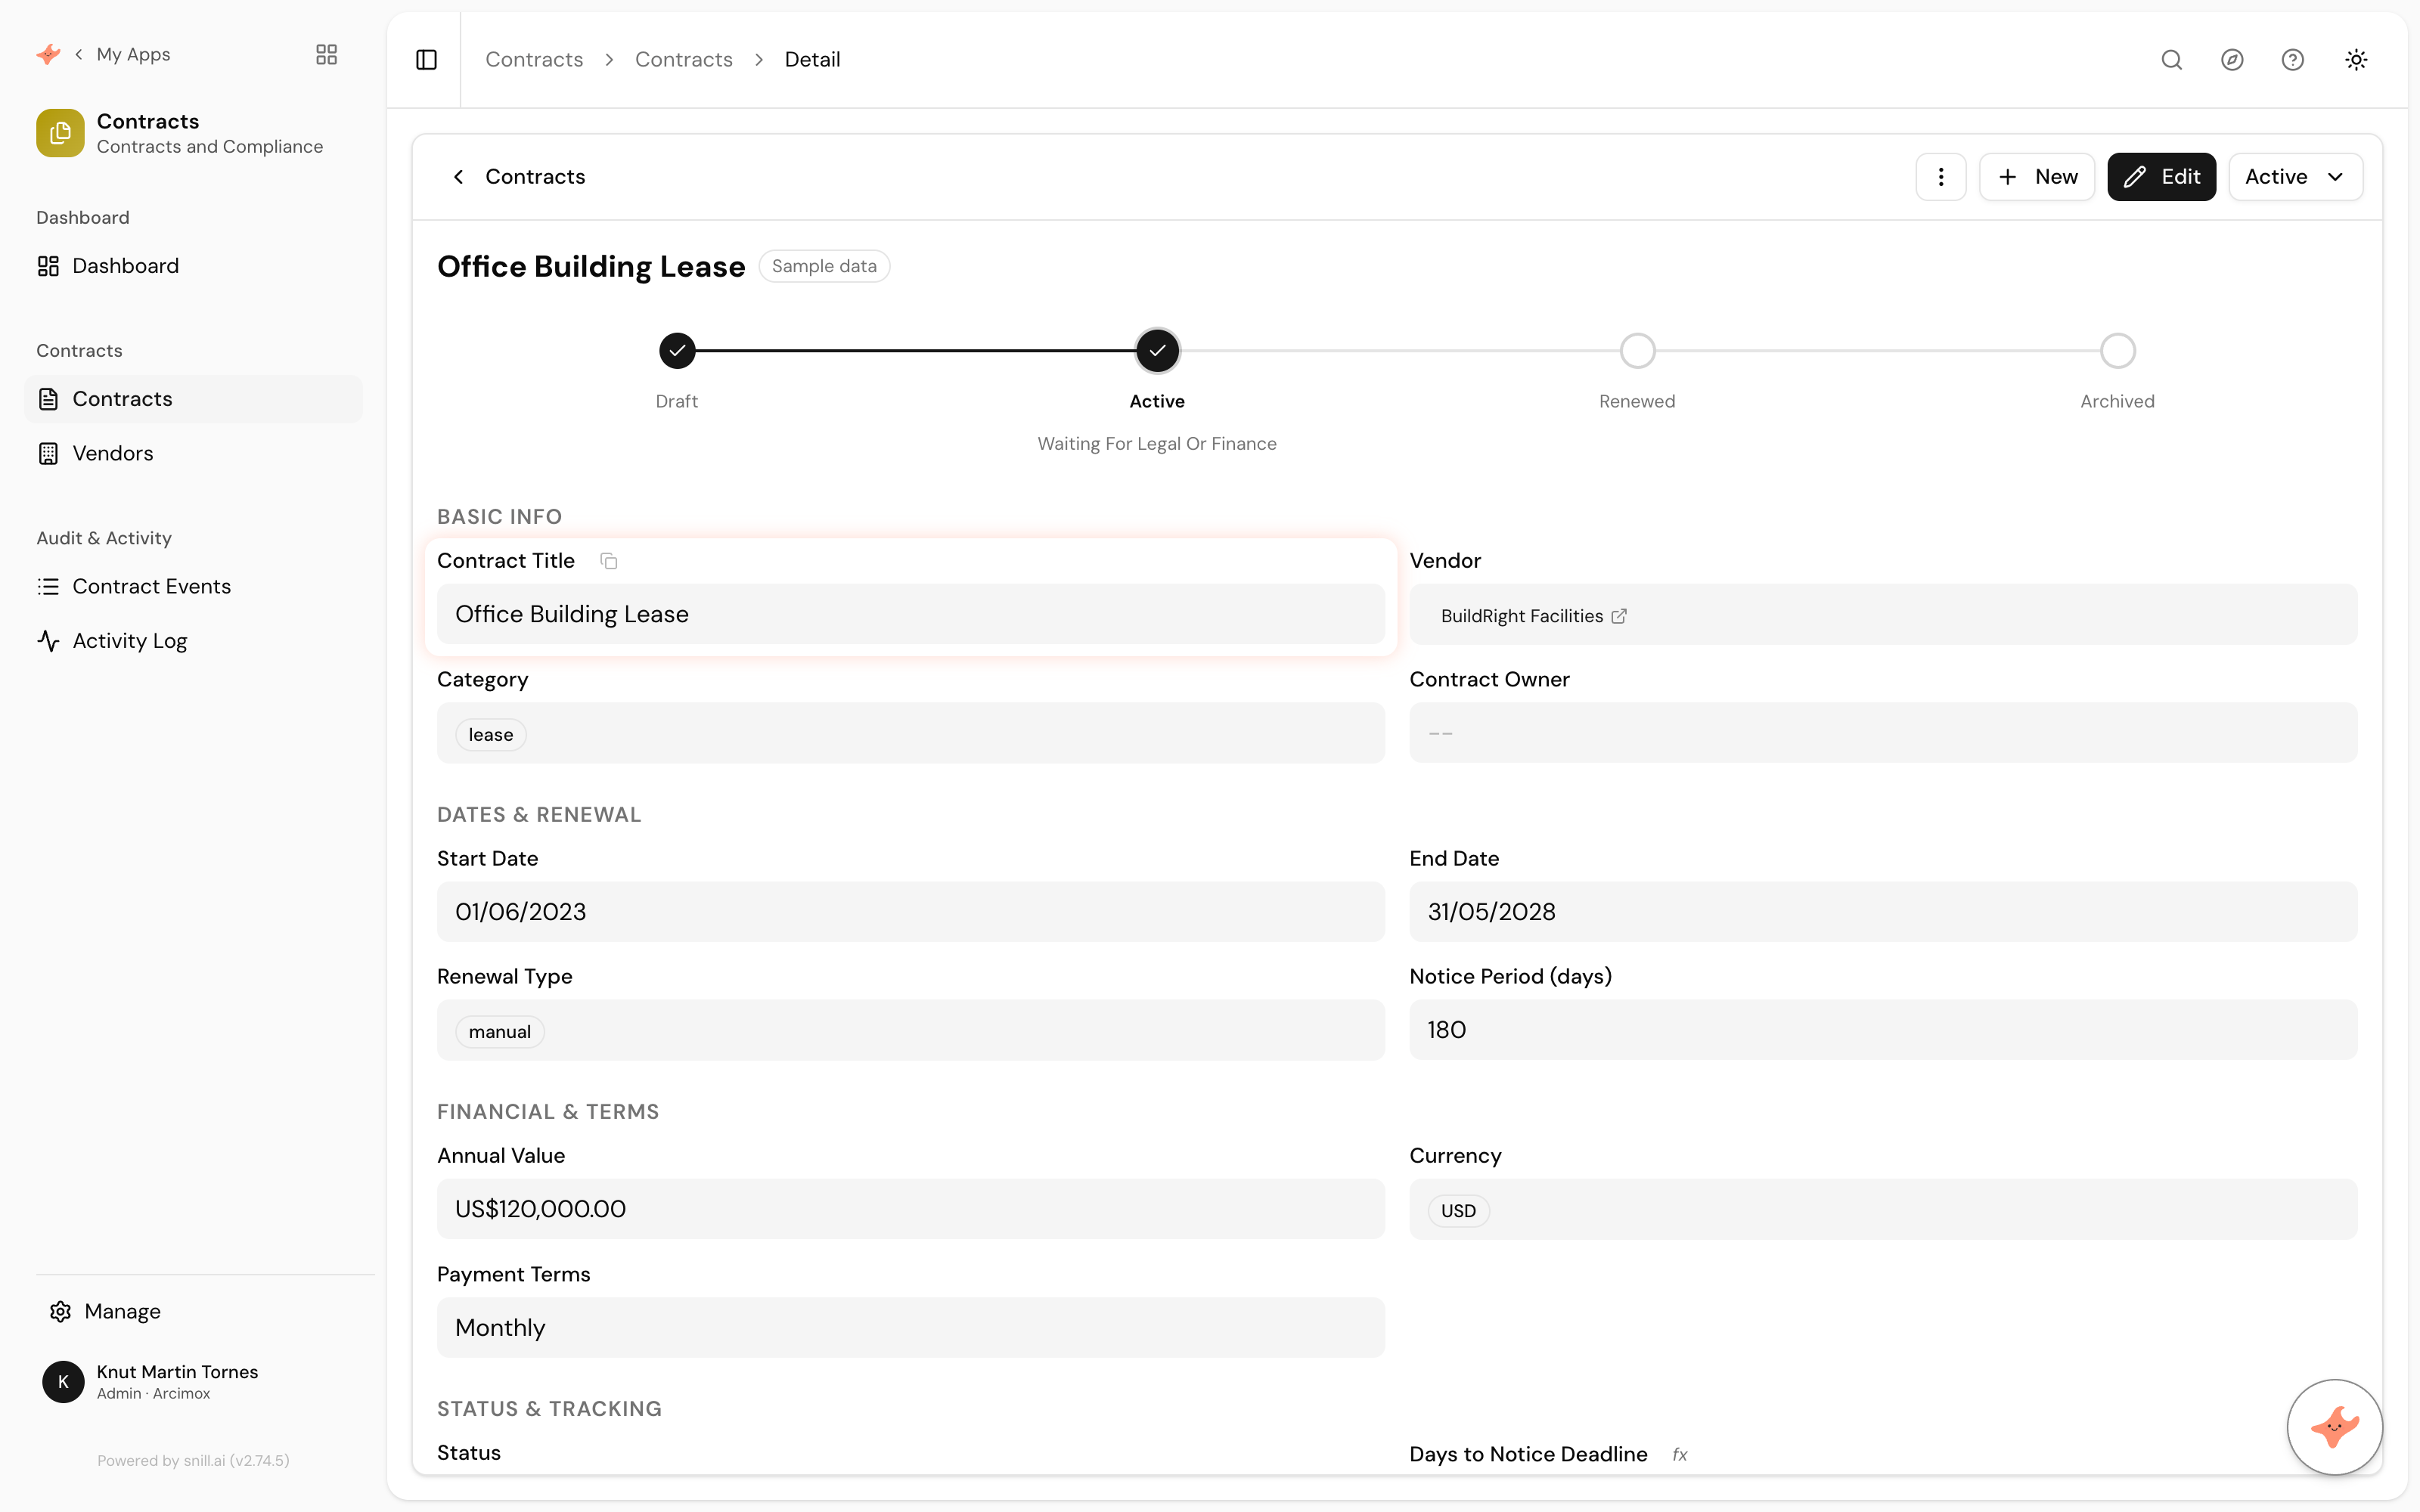Click Payment Terms field Monthly
Screen dimensions: 2420x1512
pyautogui.click(x=910, y=1328)
